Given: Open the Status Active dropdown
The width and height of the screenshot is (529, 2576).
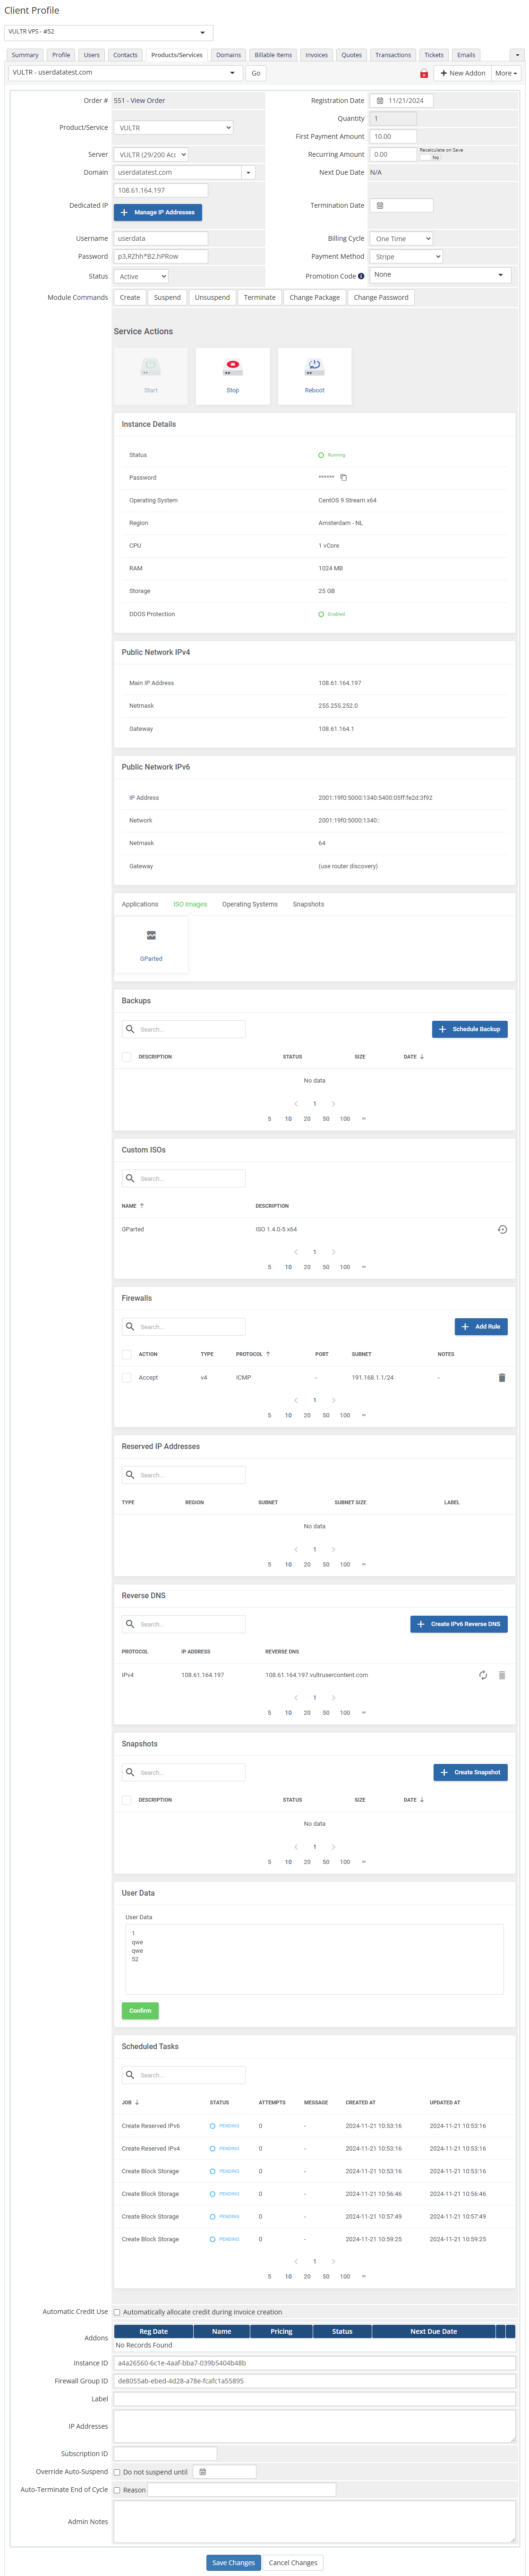Looking at the screenshot, I should pos(141,277).
